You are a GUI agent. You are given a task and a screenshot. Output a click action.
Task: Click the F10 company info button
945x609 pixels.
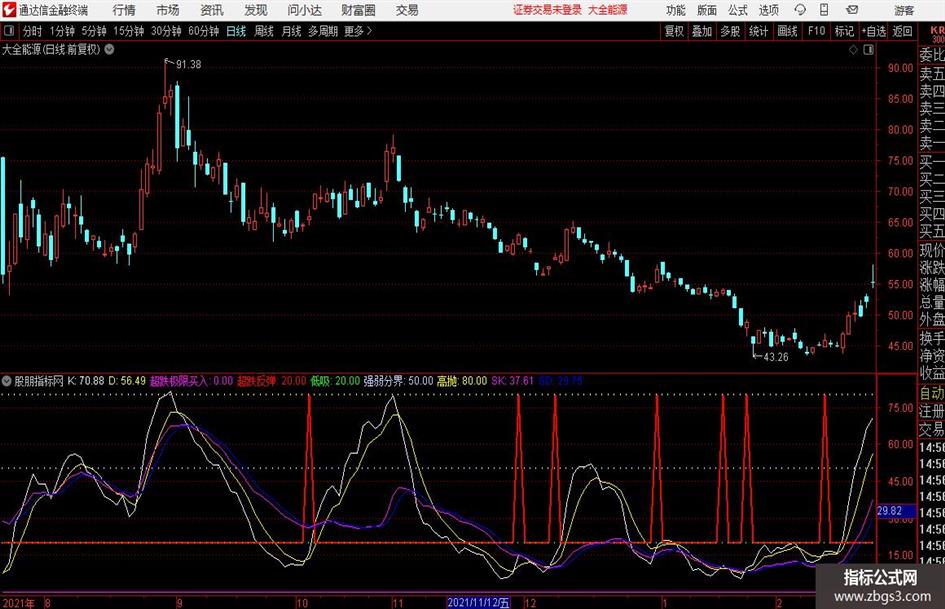tap(817, 31)
